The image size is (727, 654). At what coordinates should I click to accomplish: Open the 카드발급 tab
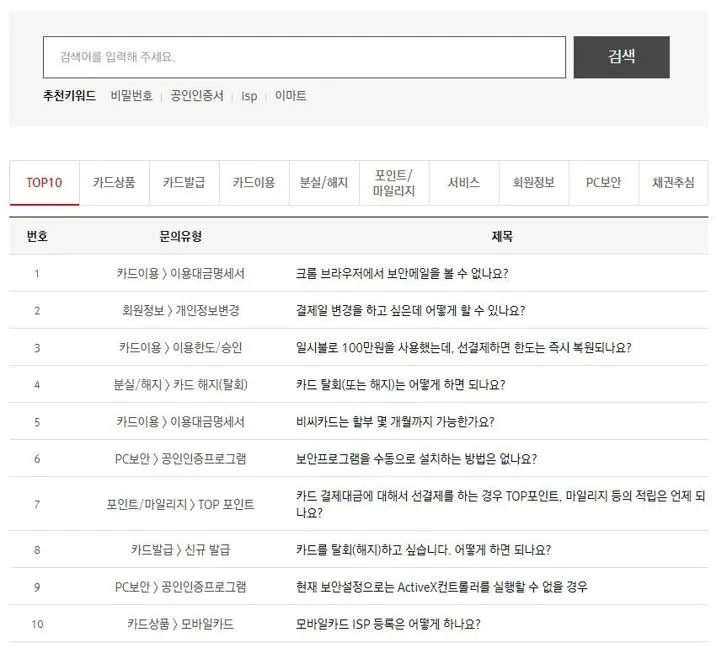pos(184,183)
